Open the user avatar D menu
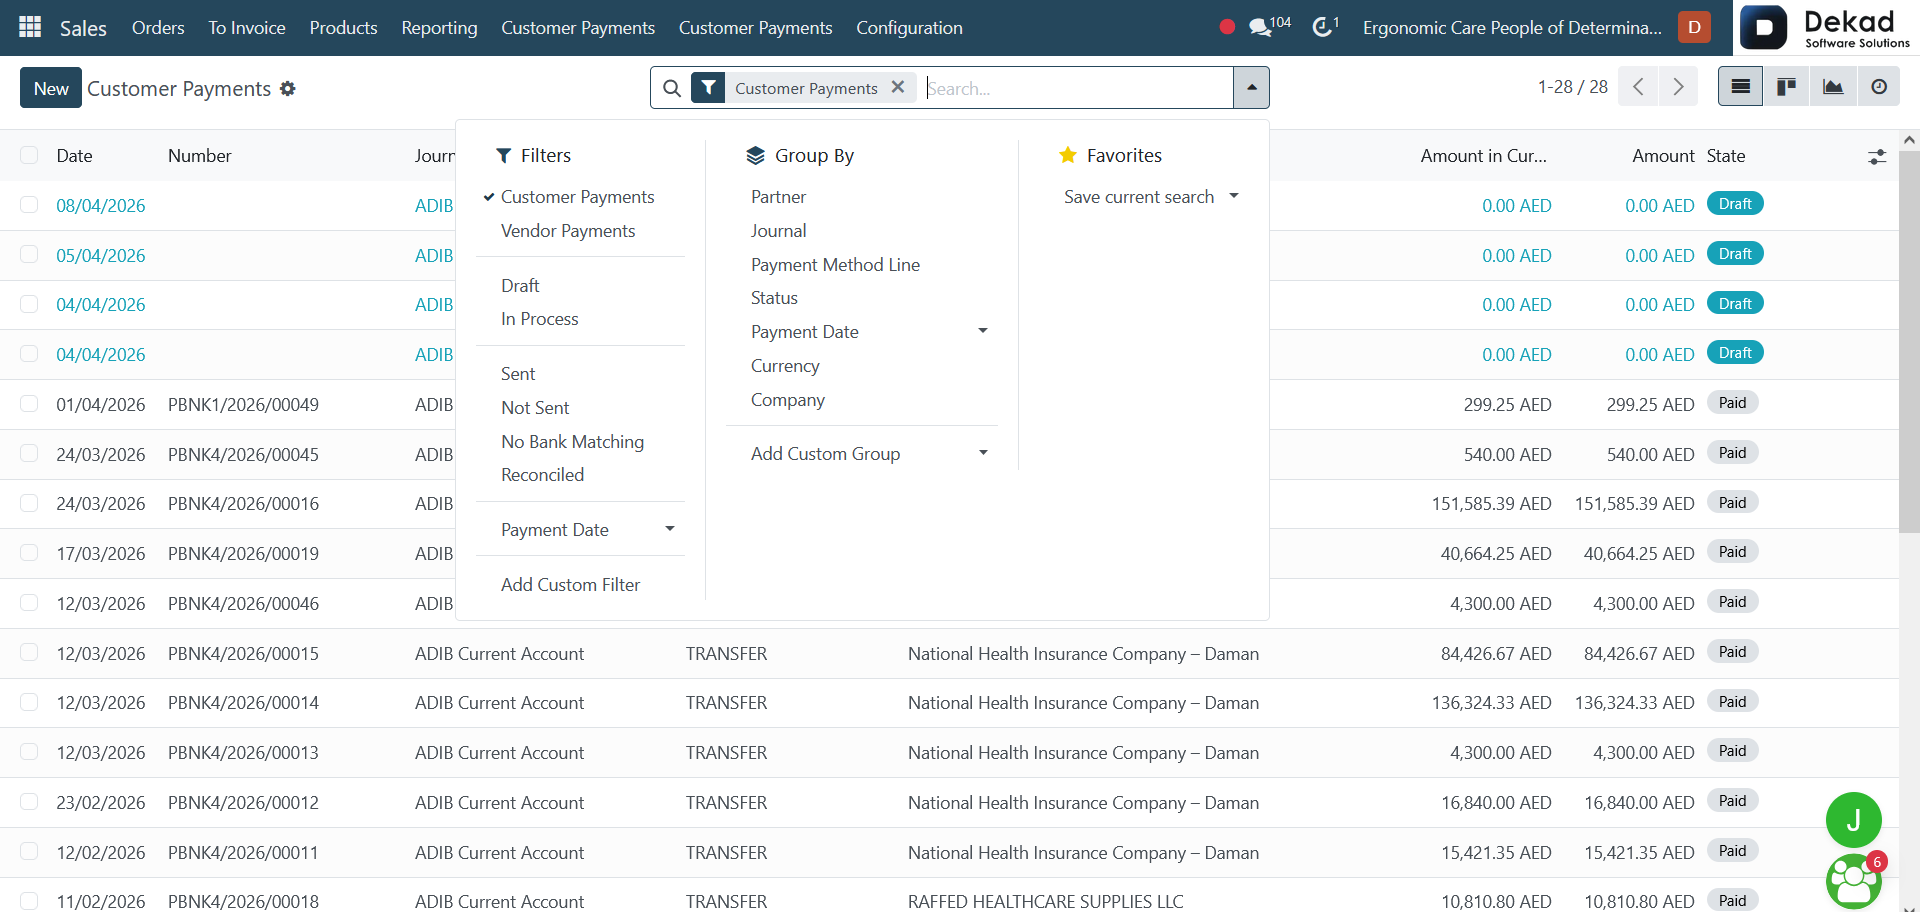1920x912 pixels. [x=1695, y=27]
